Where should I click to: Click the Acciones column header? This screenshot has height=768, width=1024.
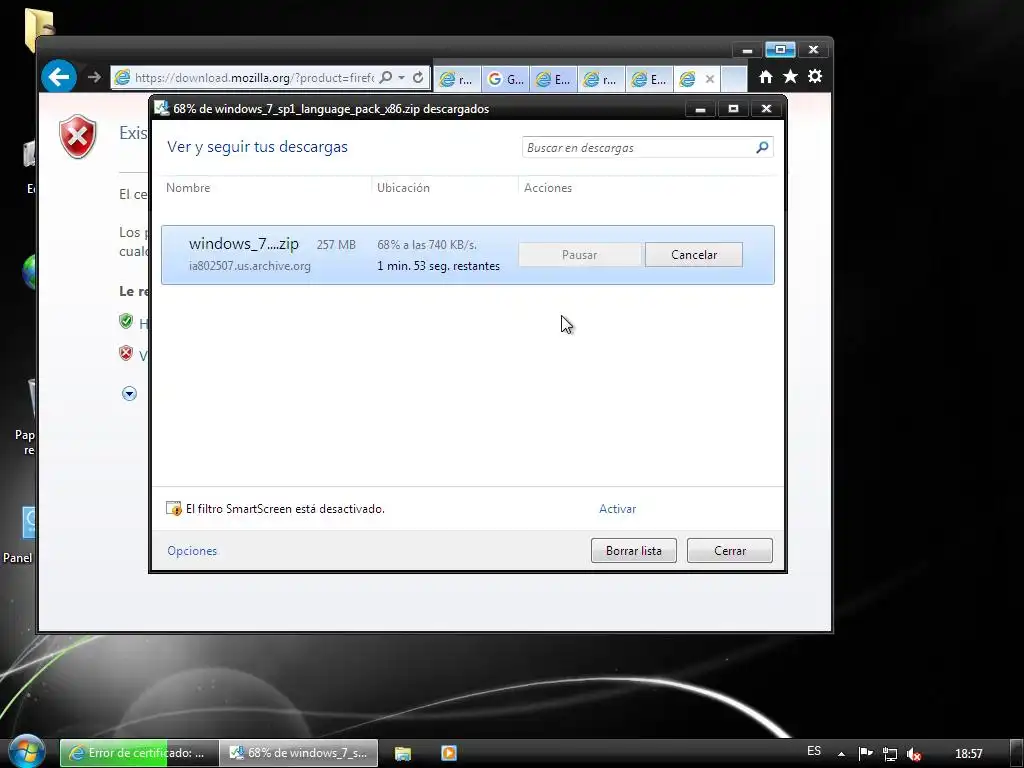pos(548,187)
